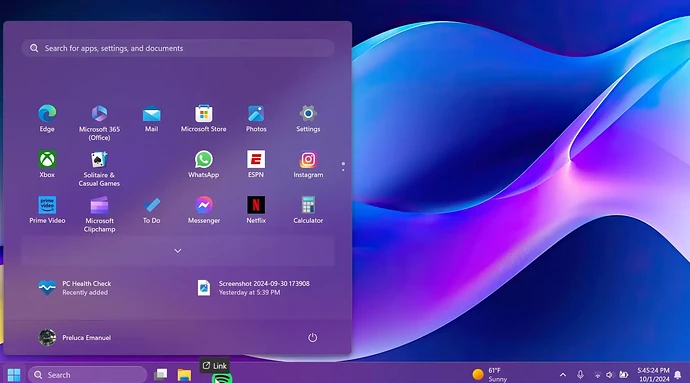Open Microsoft Clipchamp

[99, 214]
